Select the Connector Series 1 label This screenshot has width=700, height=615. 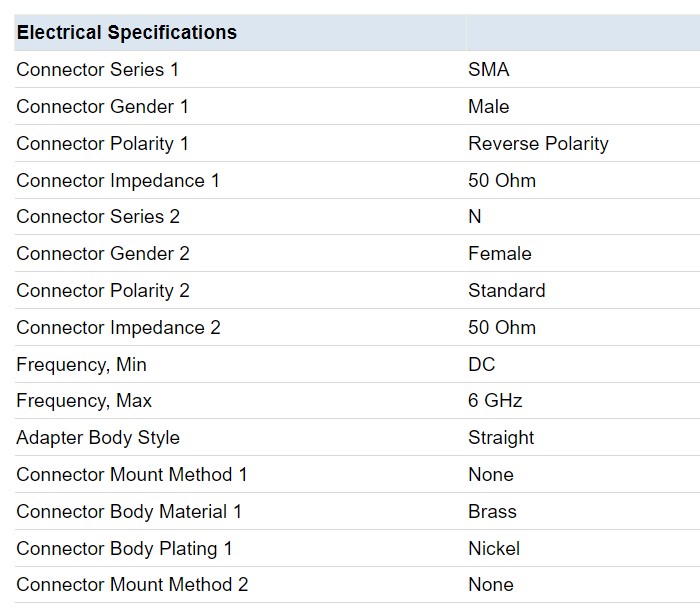pos(97,70)
